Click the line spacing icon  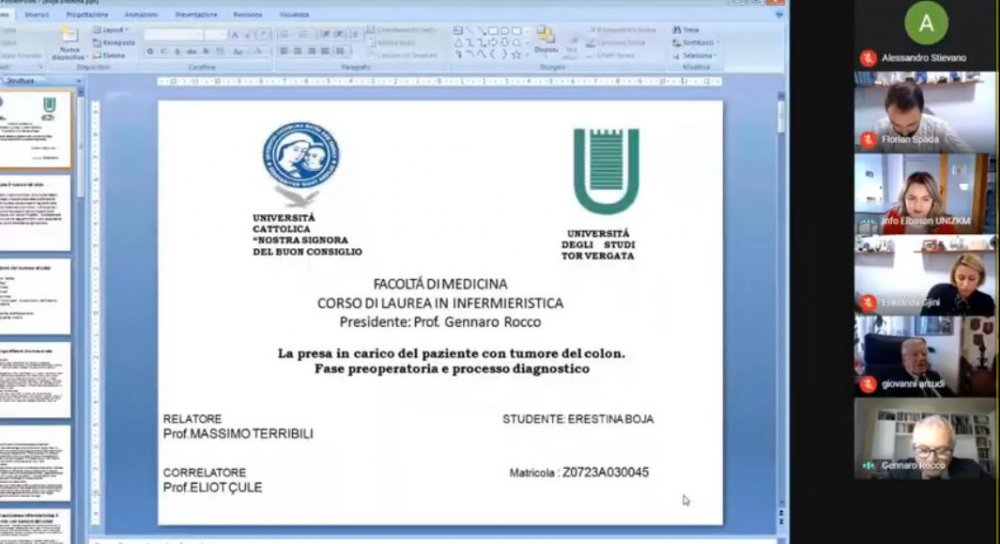(355, 34)
